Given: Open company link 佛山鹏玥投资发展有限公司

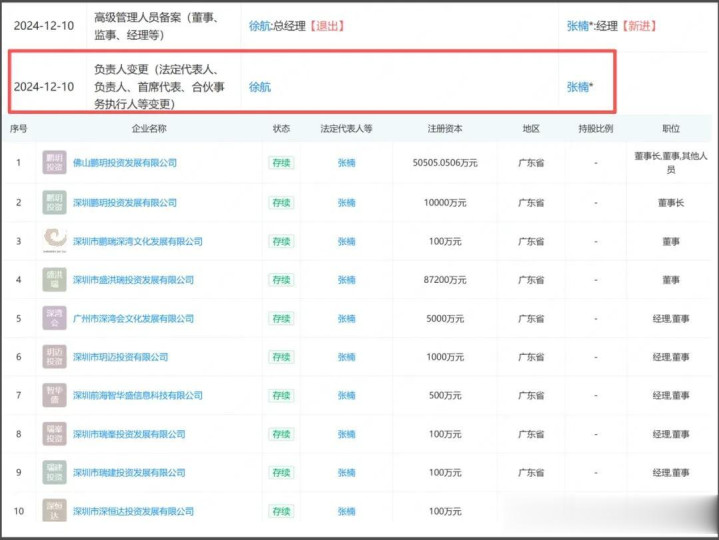Looking at the screenshot, I should pos(124,163).
